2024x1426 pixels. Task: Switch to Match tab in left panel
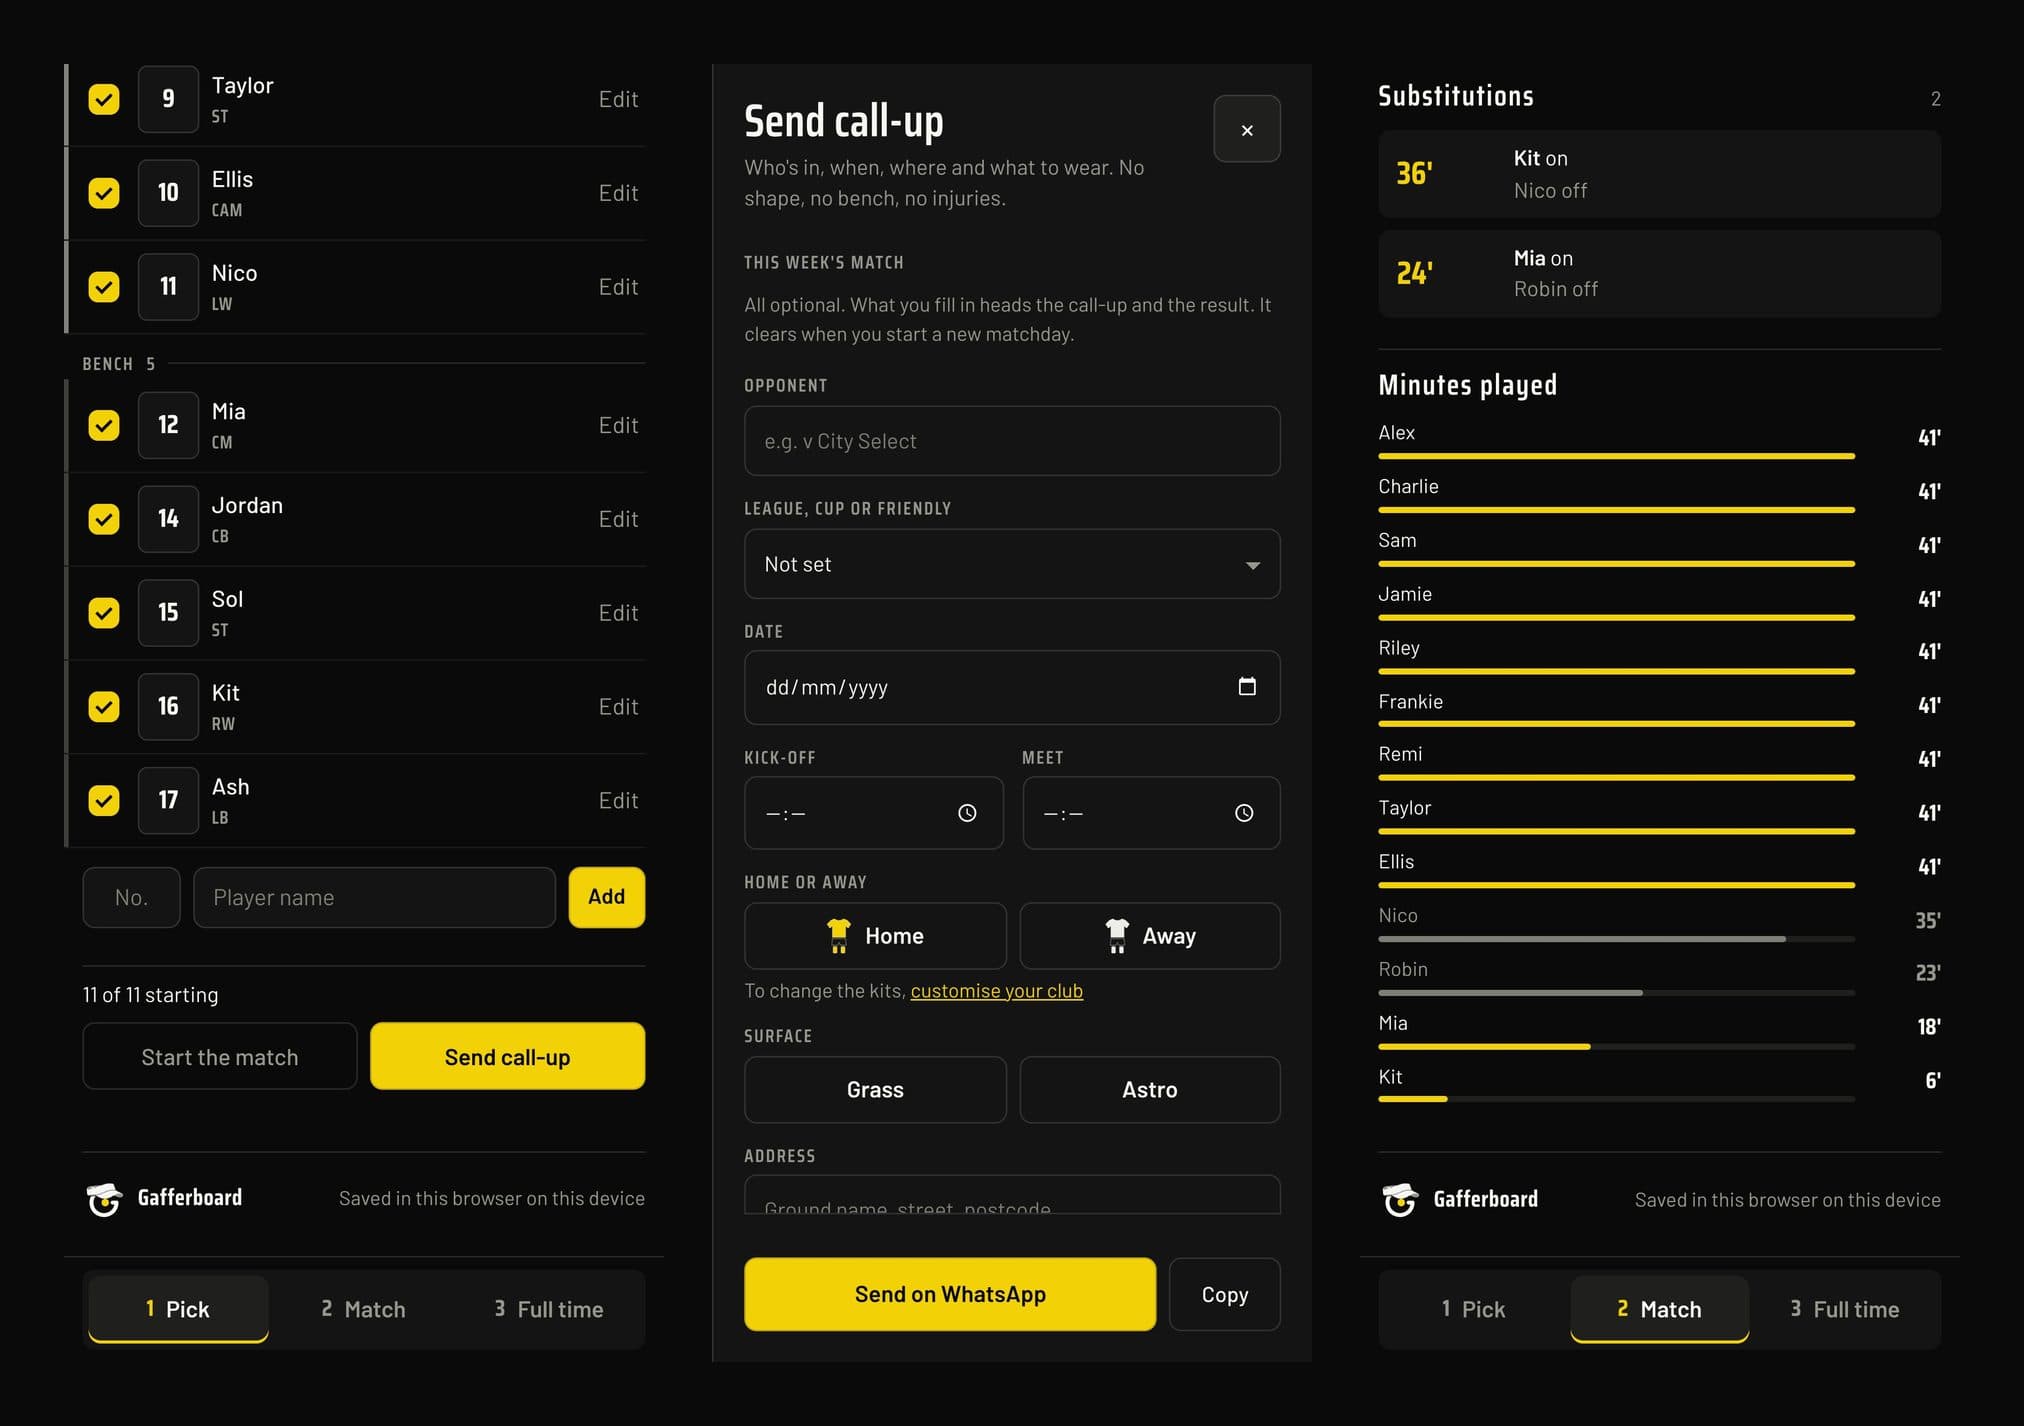point(363,1309)
